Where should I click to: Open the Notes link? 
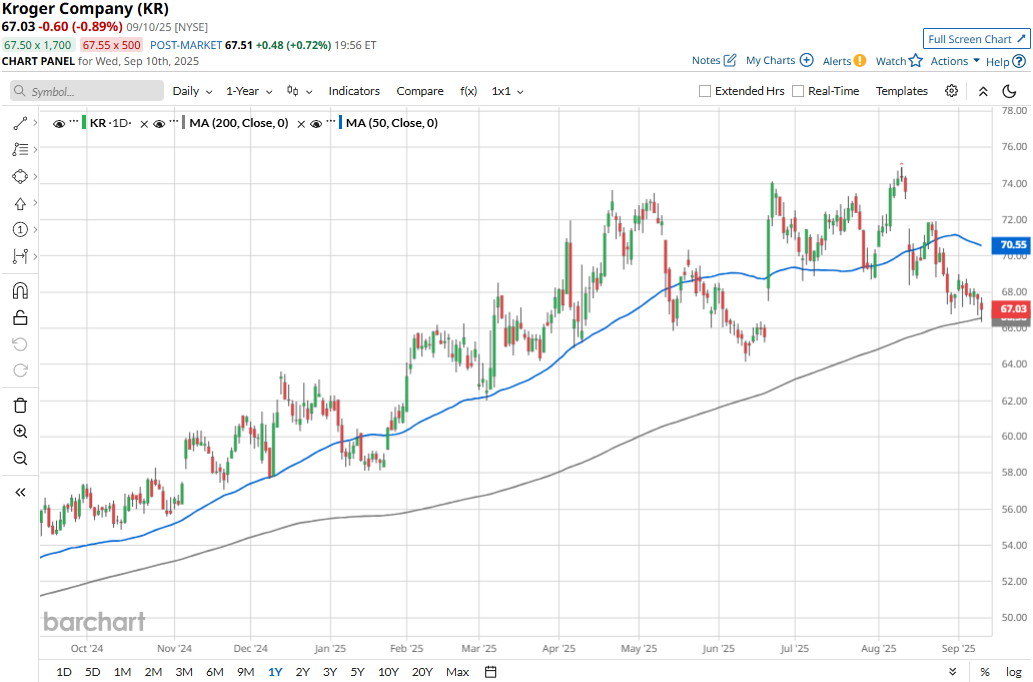coord(713,60)
